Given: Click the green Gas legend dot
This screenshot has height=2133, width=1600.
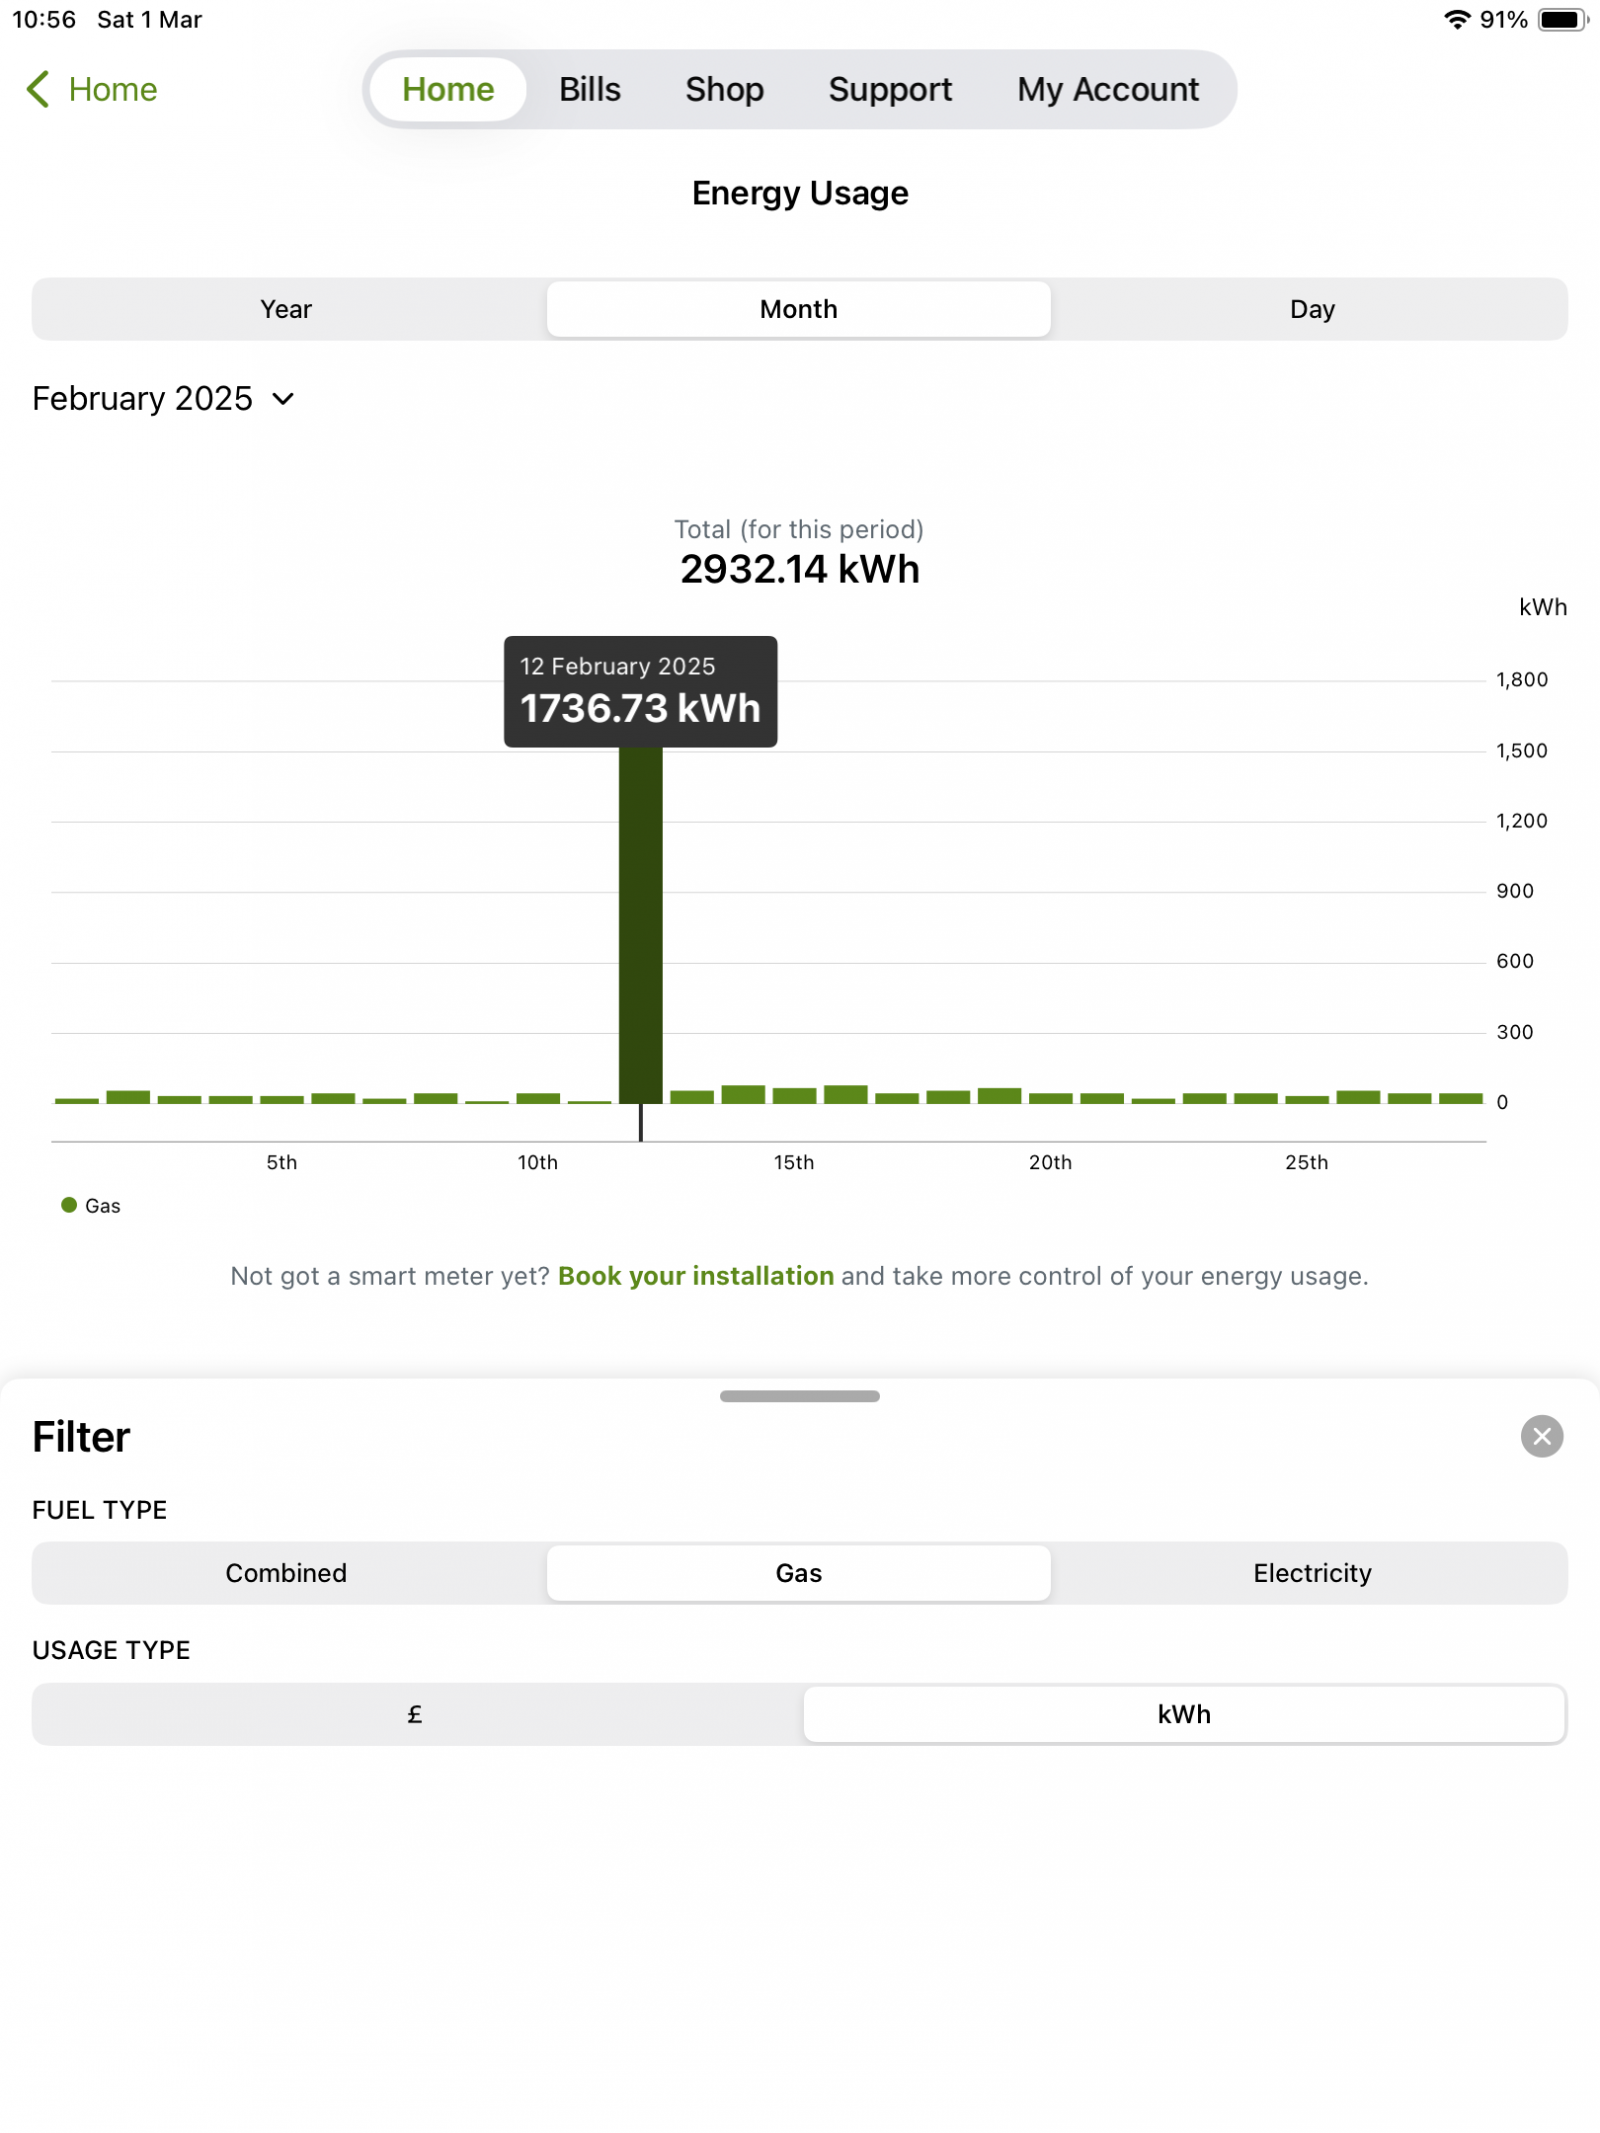Looking at the screenshot, I should point(69,1205).
